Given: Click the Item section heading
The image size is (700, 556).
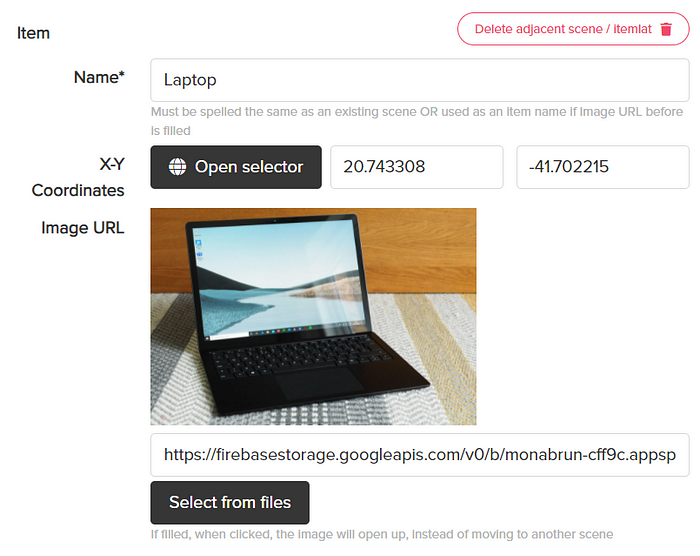Looking at the screenshot, I should click(x=33, y=33).
